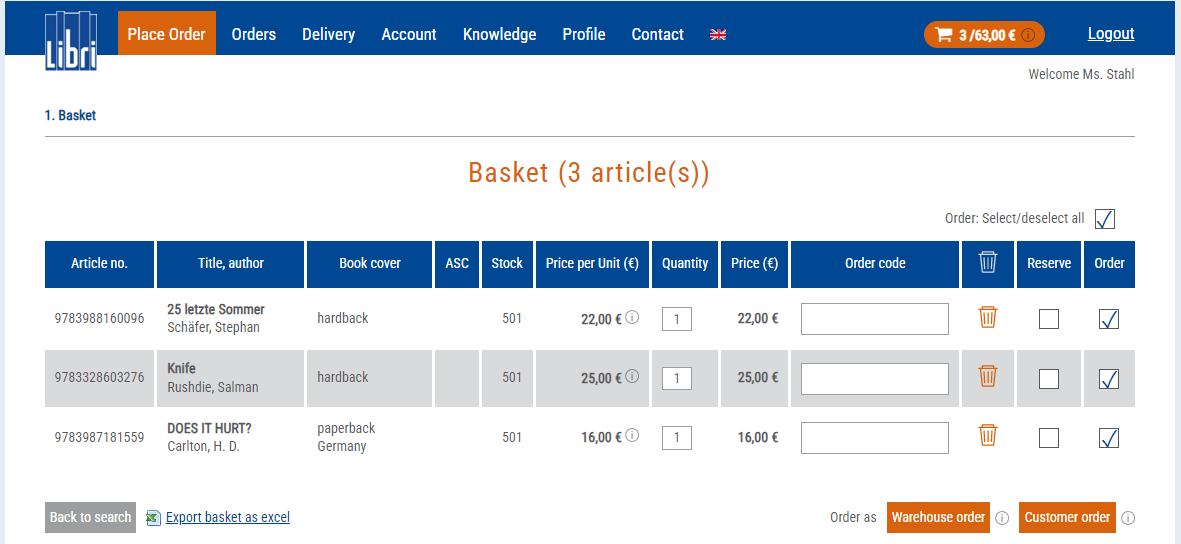This screenshot has width=1181, height=544.
Task: Click the Price per Unit (€) header
Action: [593, 264]
